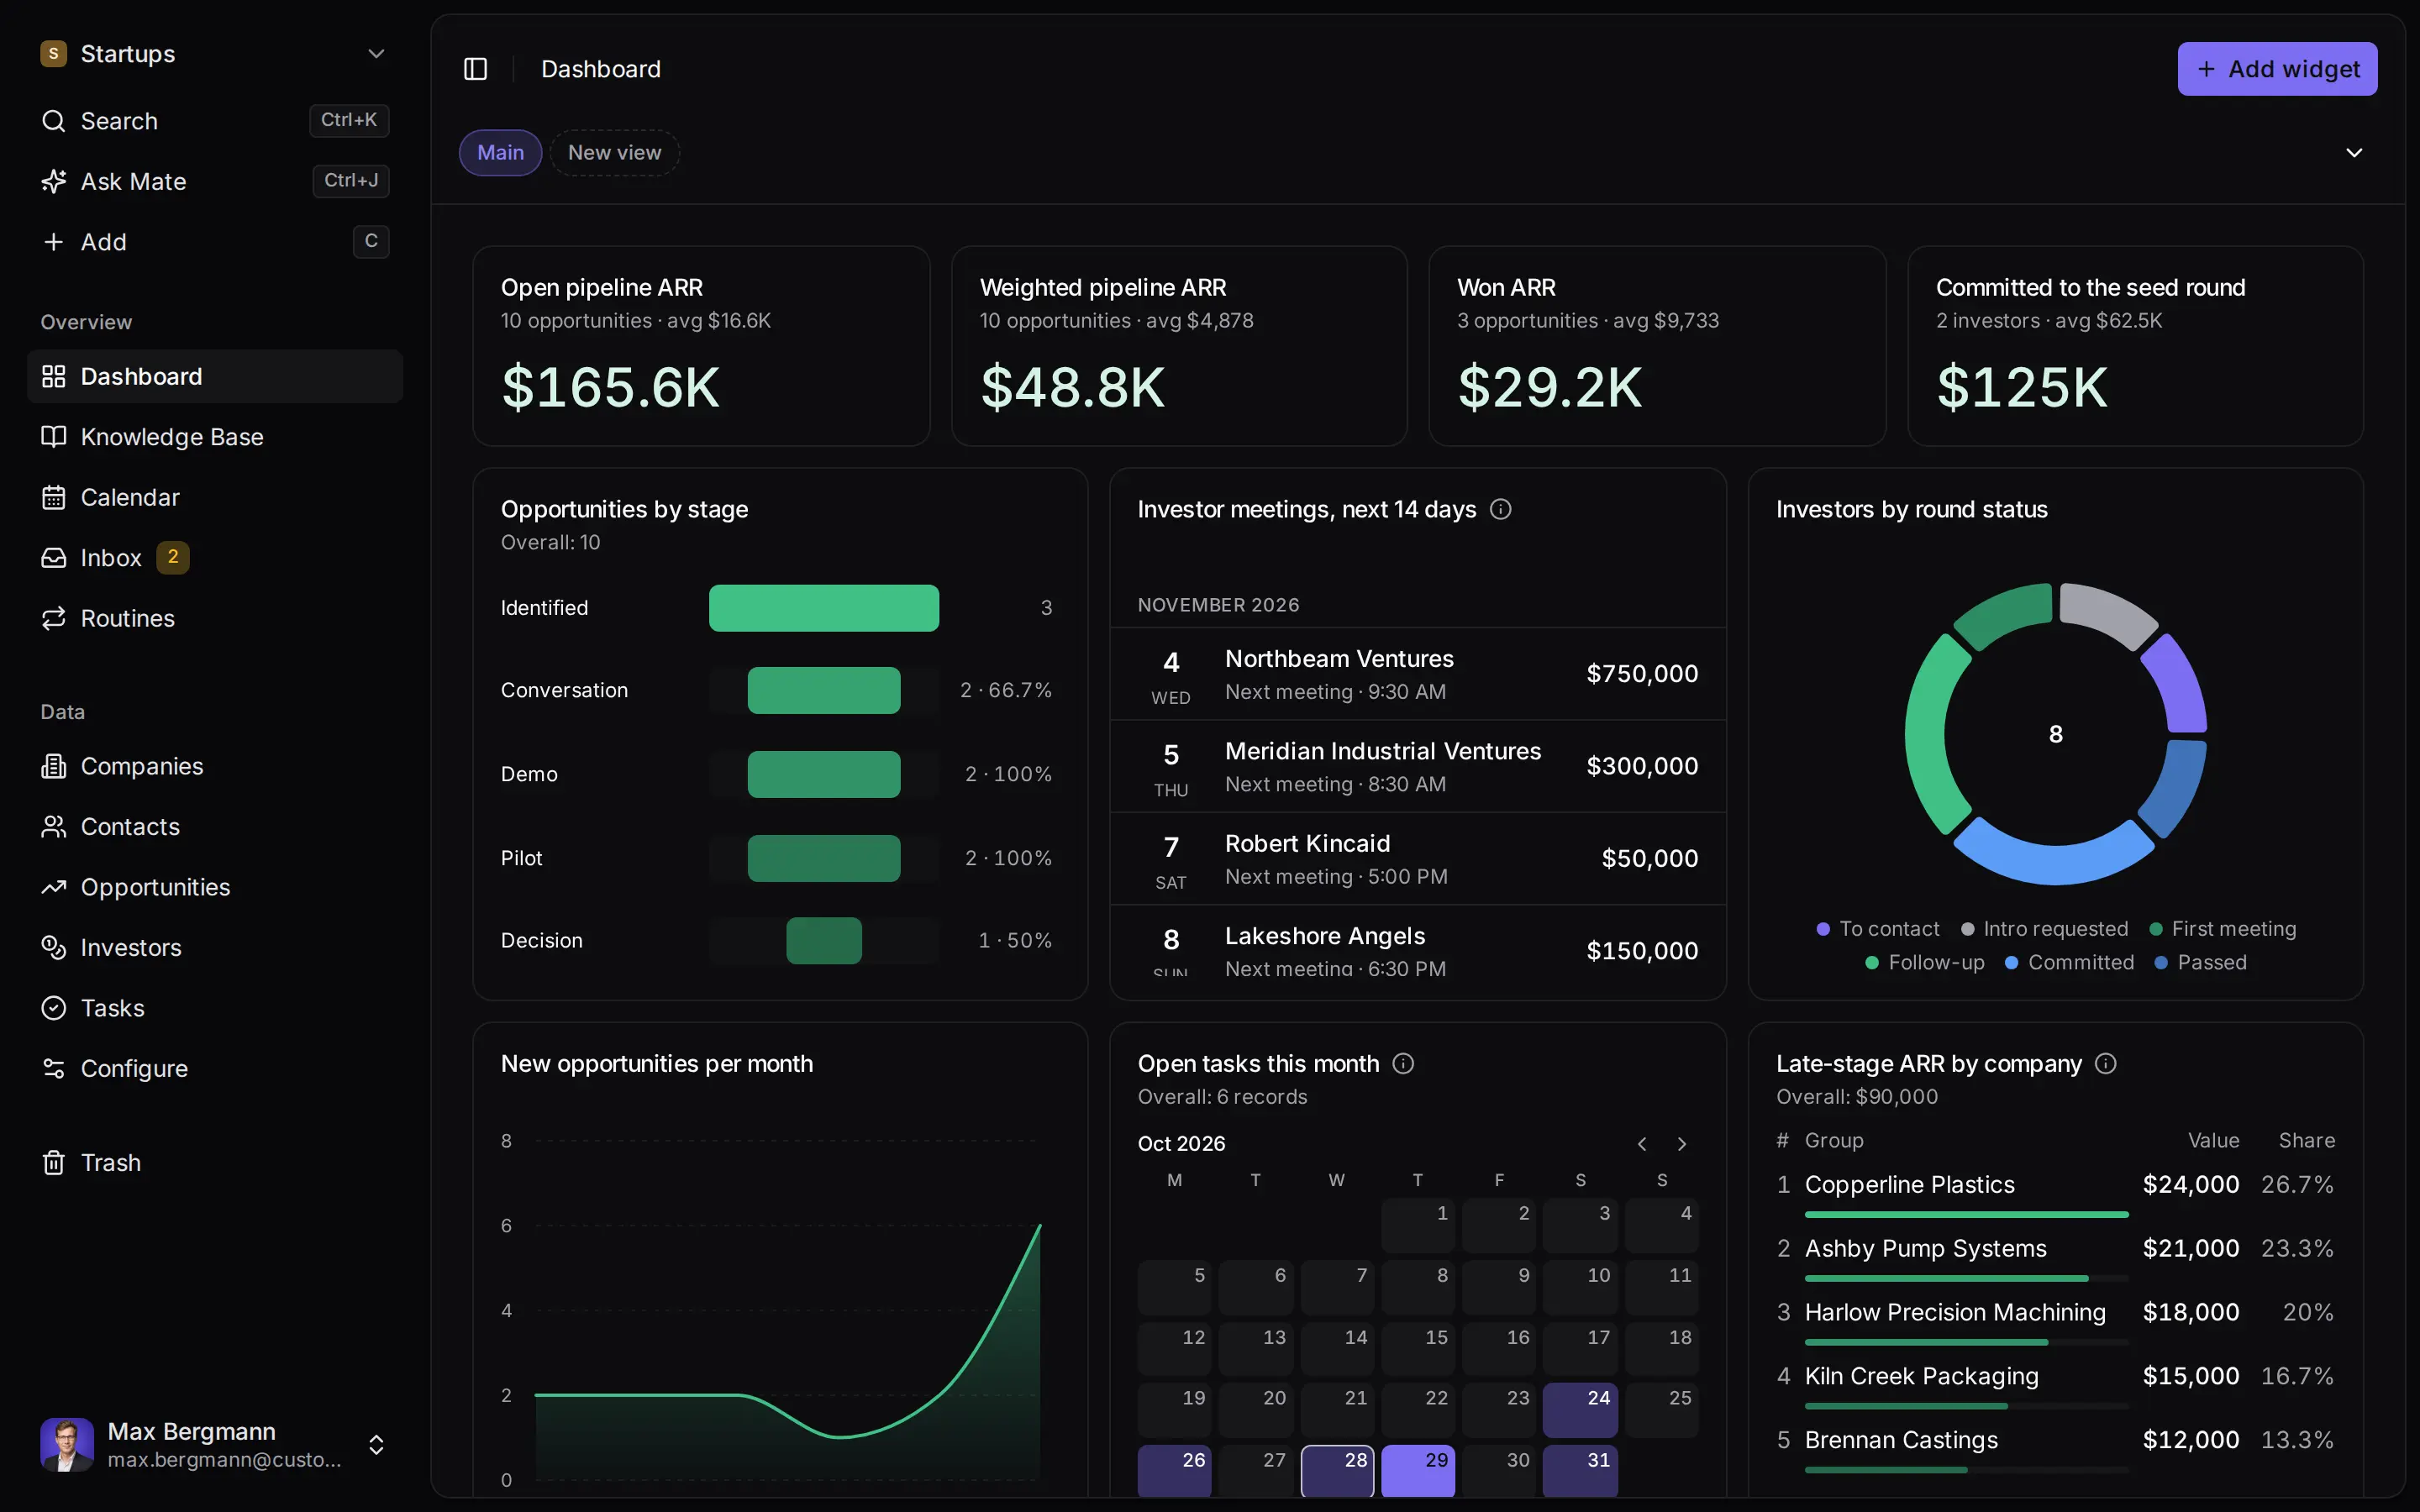Screen dimensions: 2420x1512
Task: Open the New view tab
Action: (x=614, y=153)
